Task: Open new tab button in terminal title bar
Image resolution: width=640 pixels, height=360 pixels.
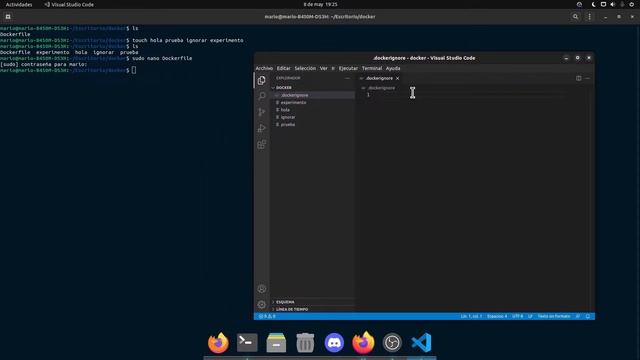Action: click(8, 17)
